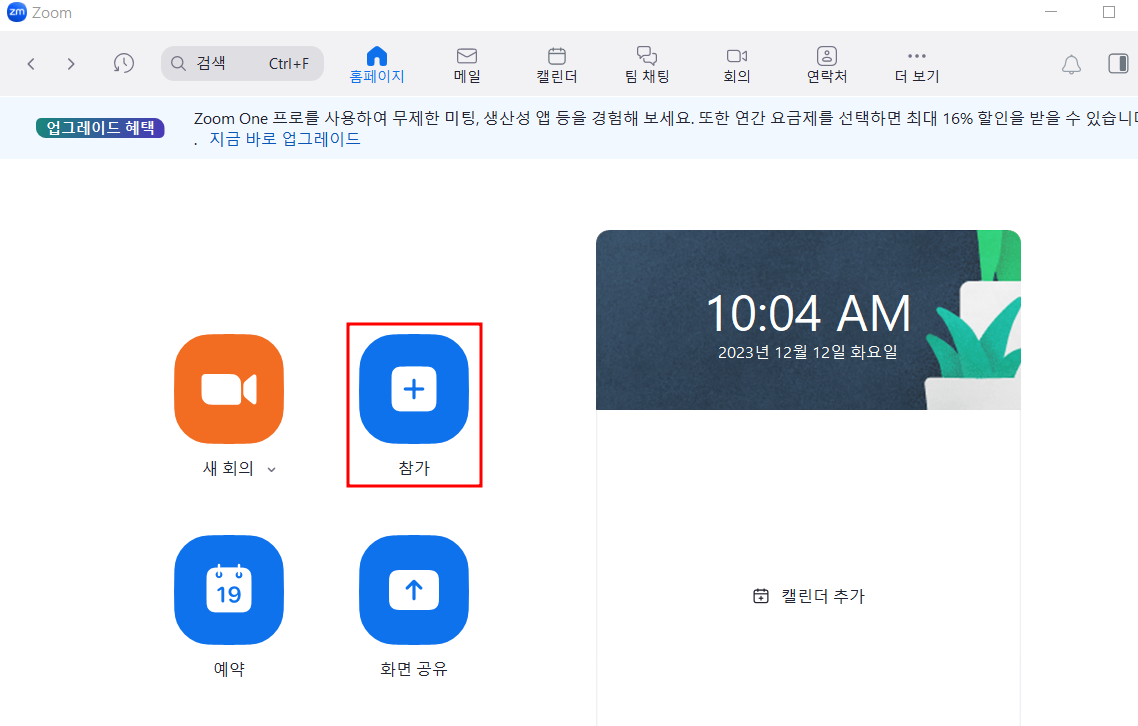Switch to the 홈페이지 tab
This screenshot has width=1138, height=726.
pyautogui.click(x=377, y=65)
